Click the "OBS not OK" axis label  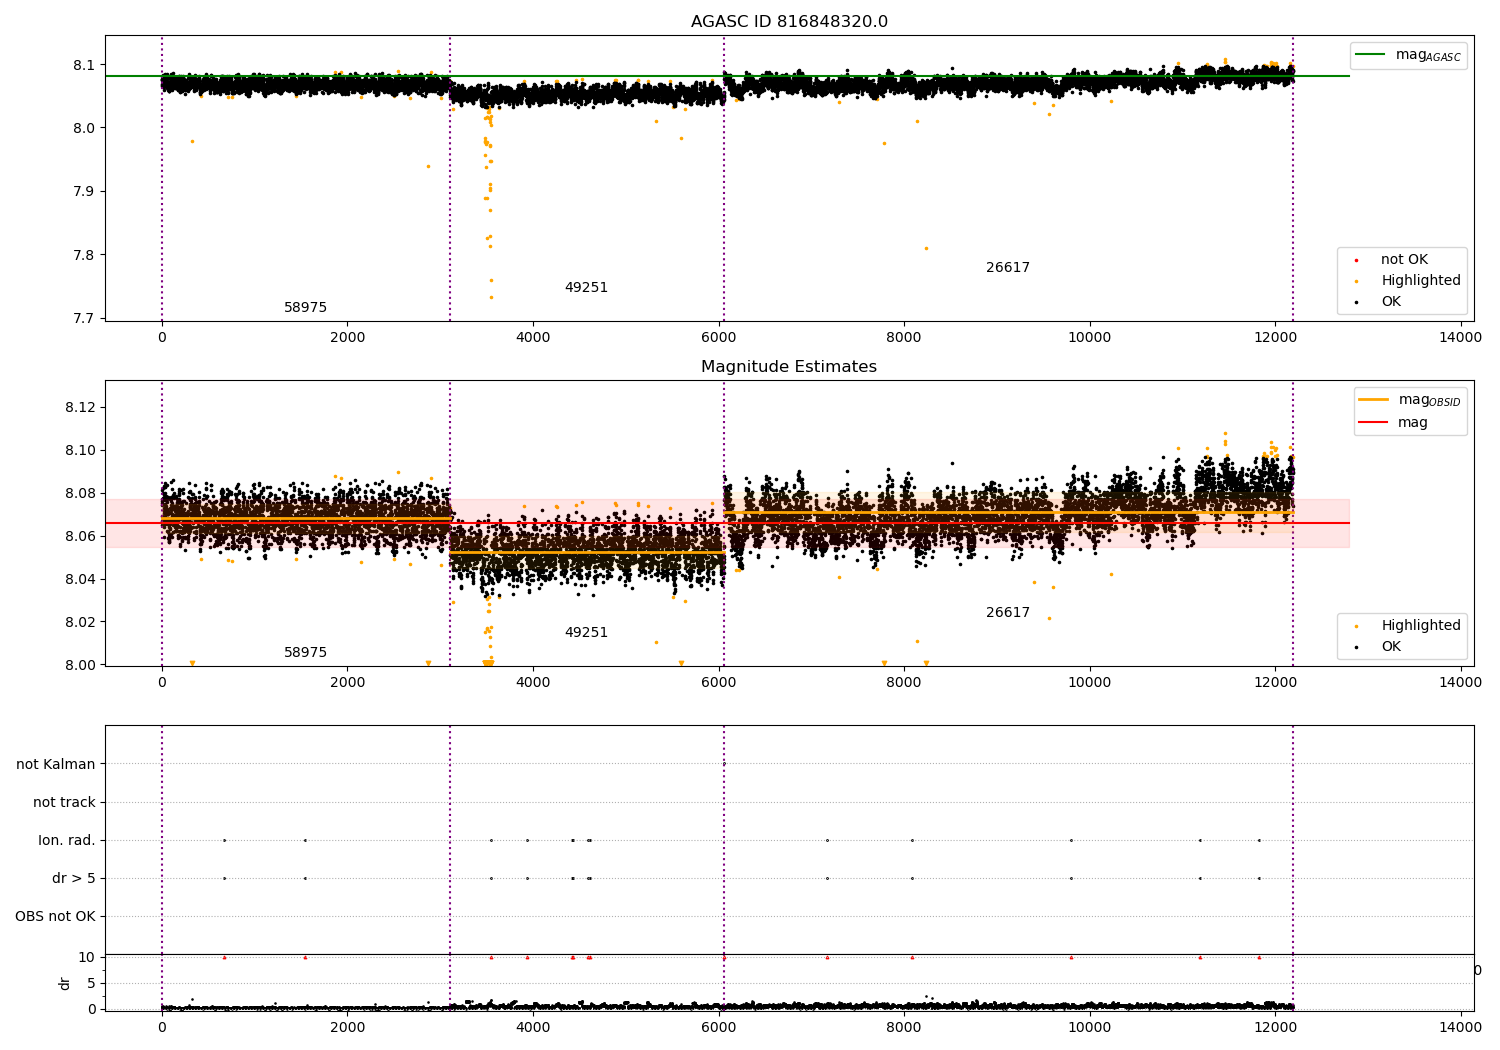tap(55, 917)
